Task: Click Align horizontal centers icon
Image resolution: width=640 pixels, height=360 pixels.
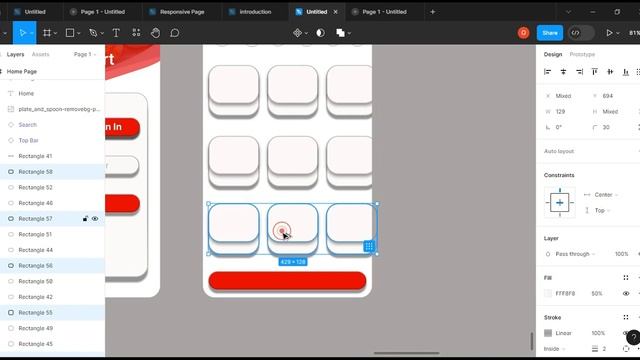Action: (x=563, y=72)
